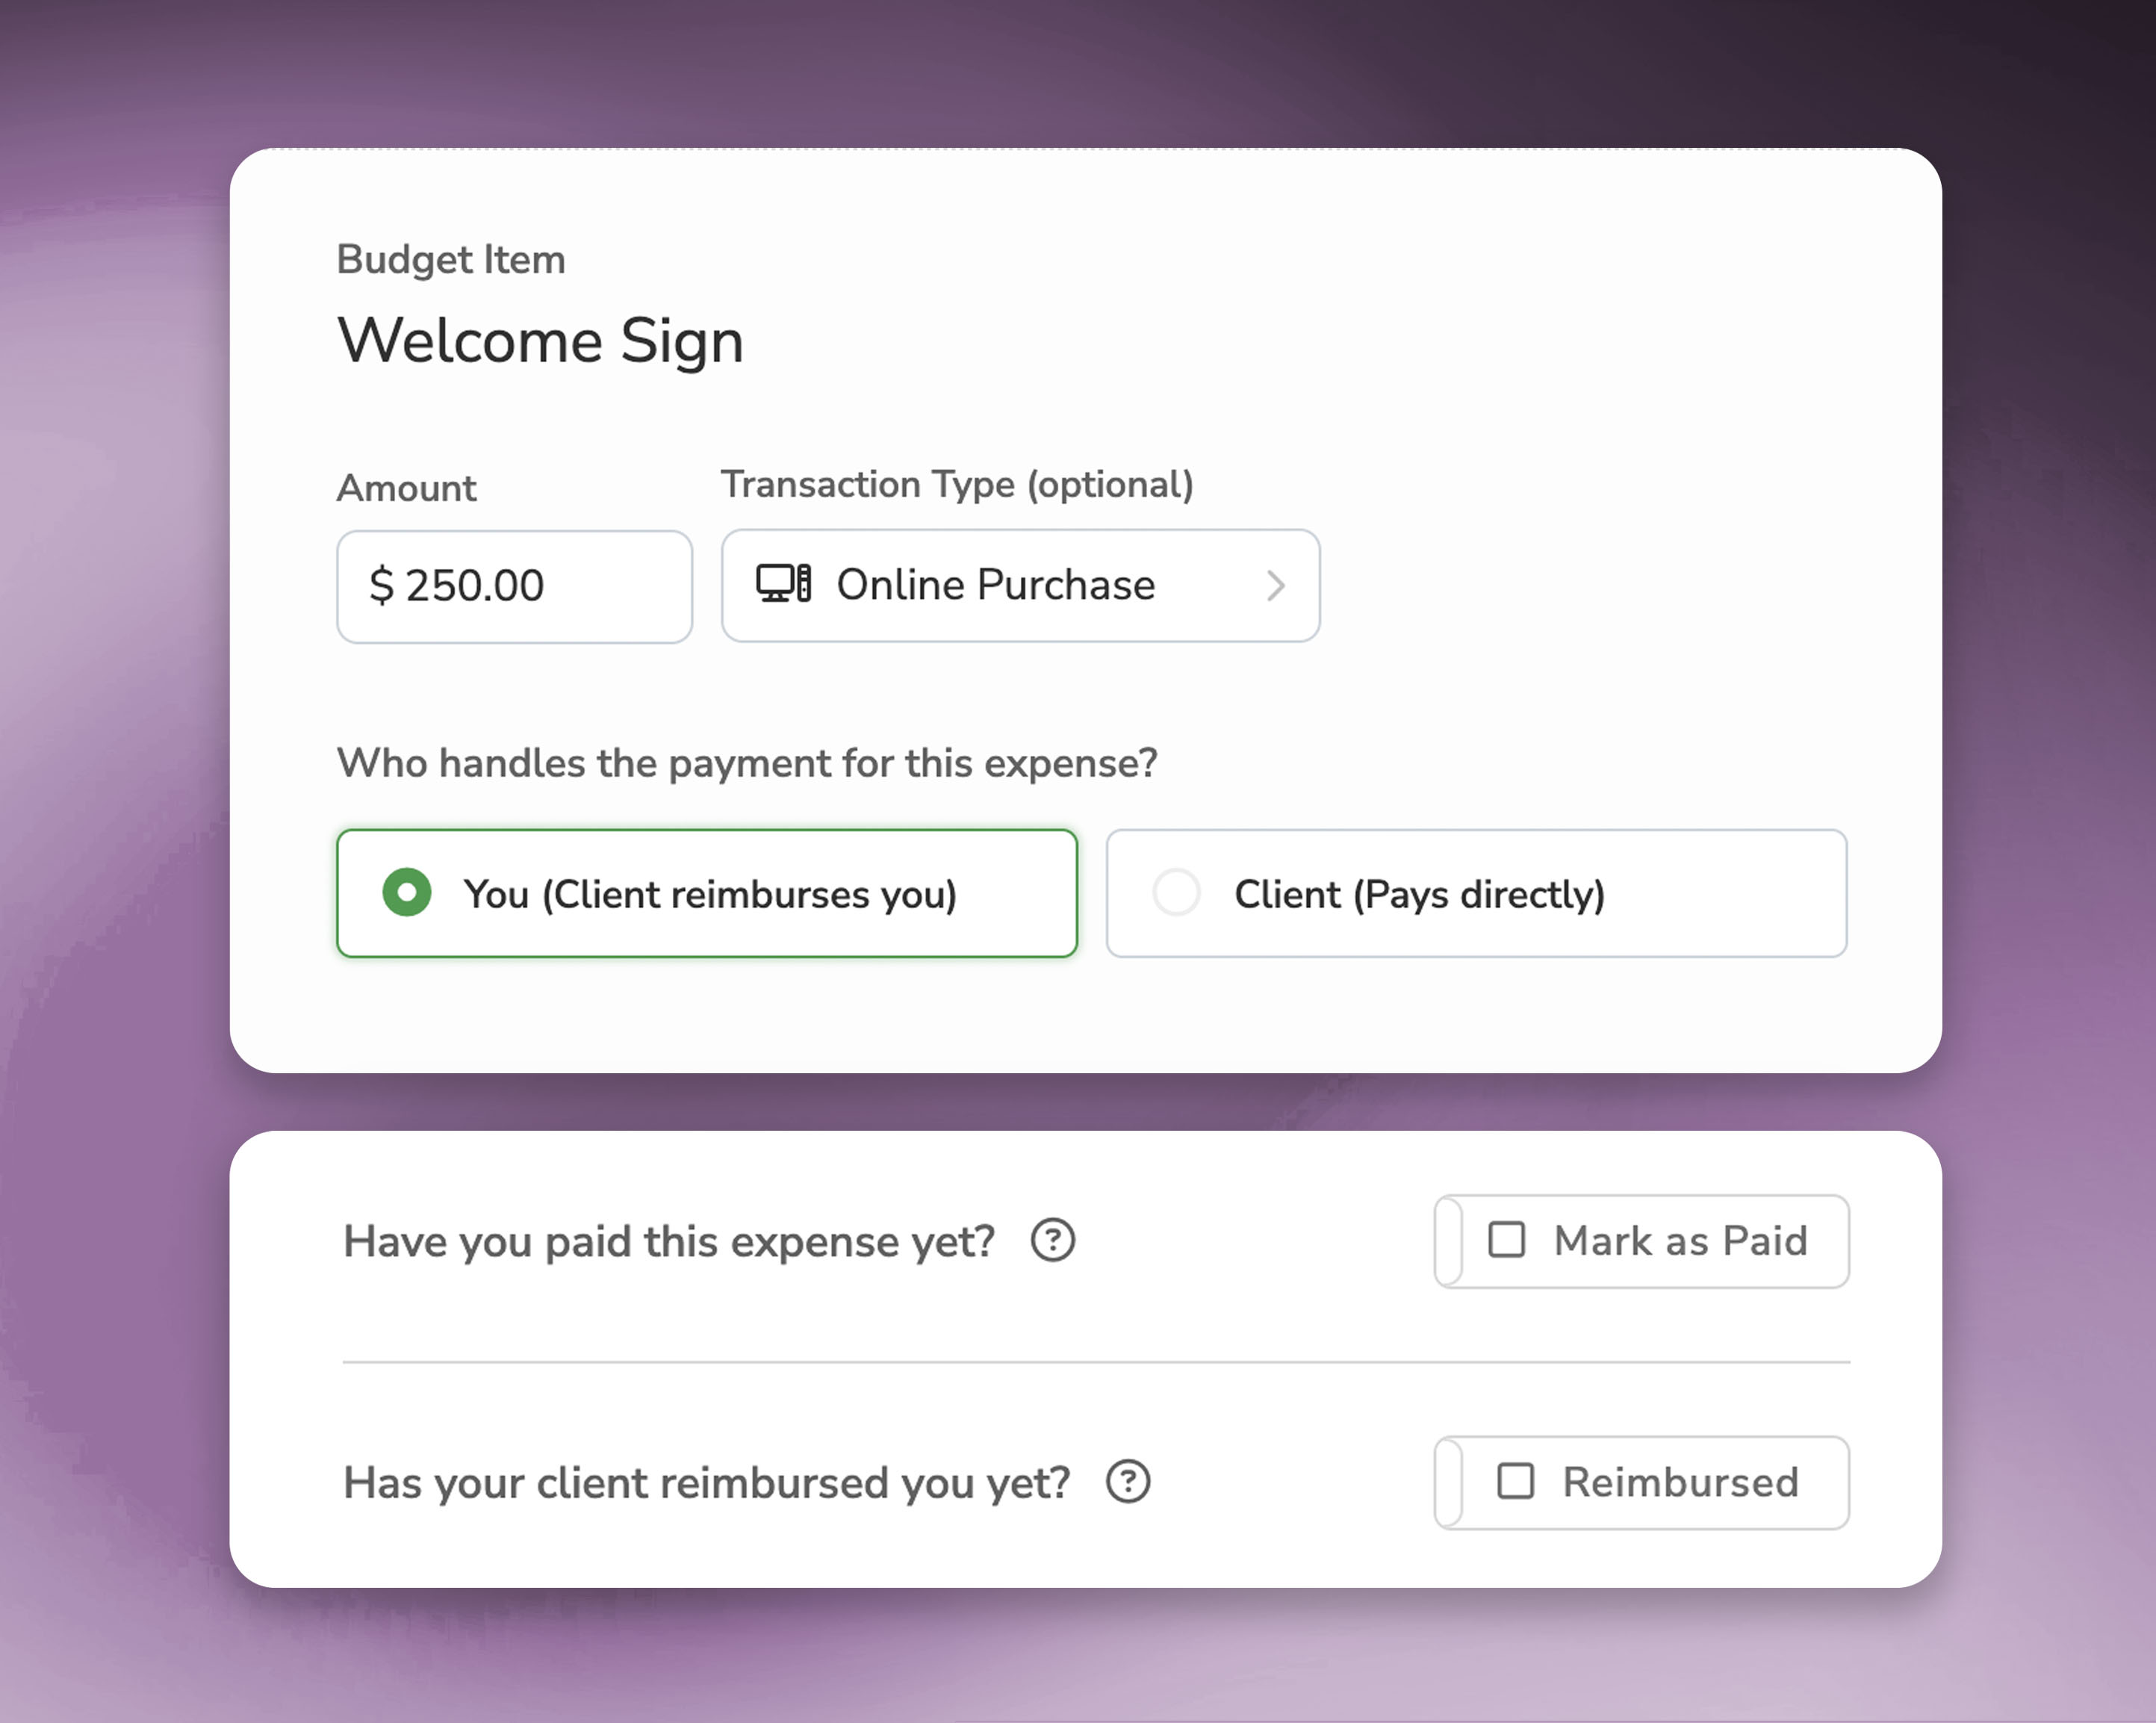The width and height of the screenshot is (2156, 1723).
Task: Click the dollar sign in Amount field
Action: [x=381, y=585]
